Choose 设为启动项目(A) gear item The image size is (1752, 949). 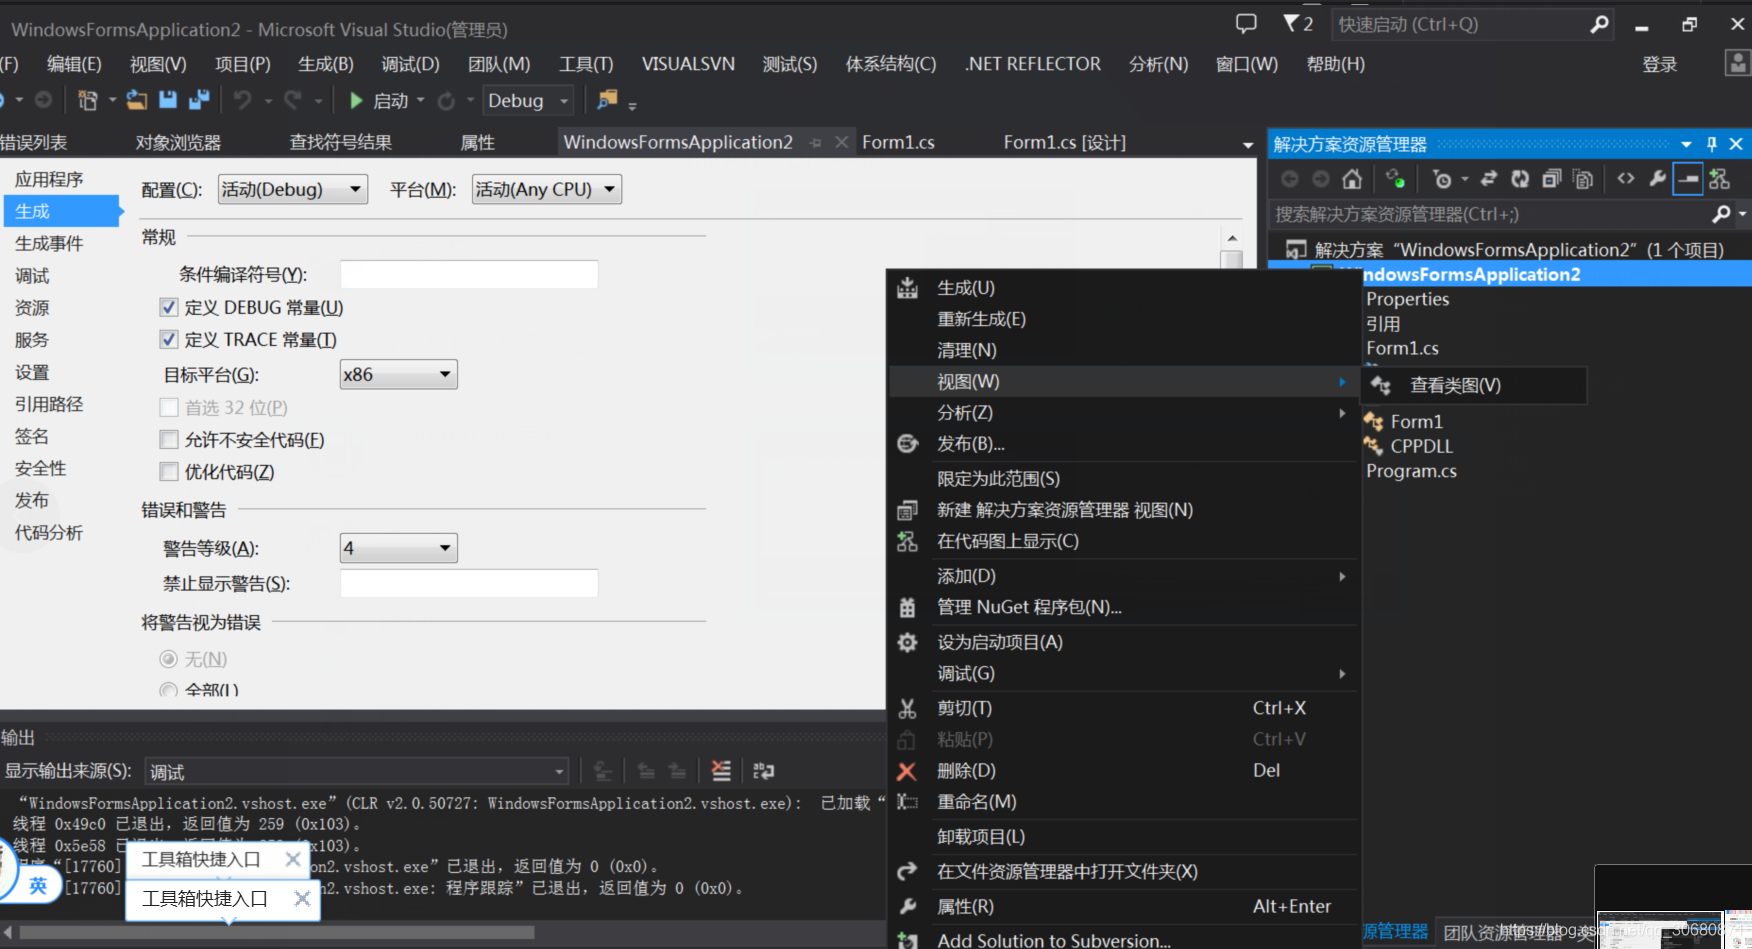pyautogui.click(x=1123, y=642)
